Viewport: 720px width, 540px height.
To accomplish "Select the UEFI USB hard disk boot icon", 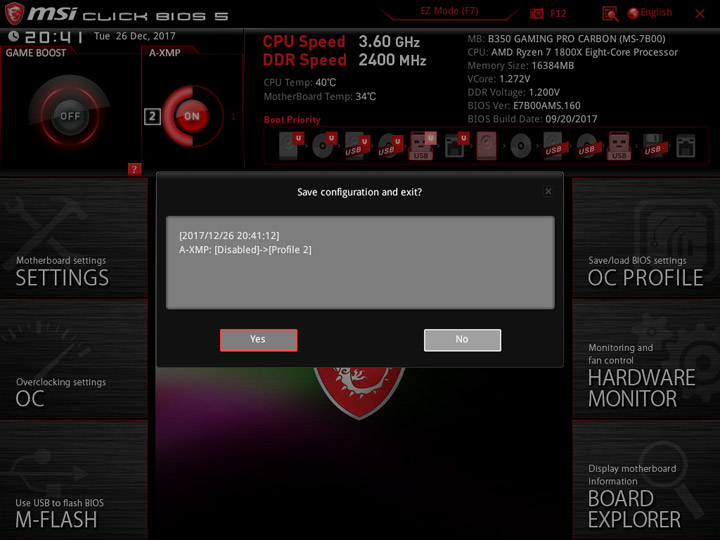I will click(x=357, y=146).
